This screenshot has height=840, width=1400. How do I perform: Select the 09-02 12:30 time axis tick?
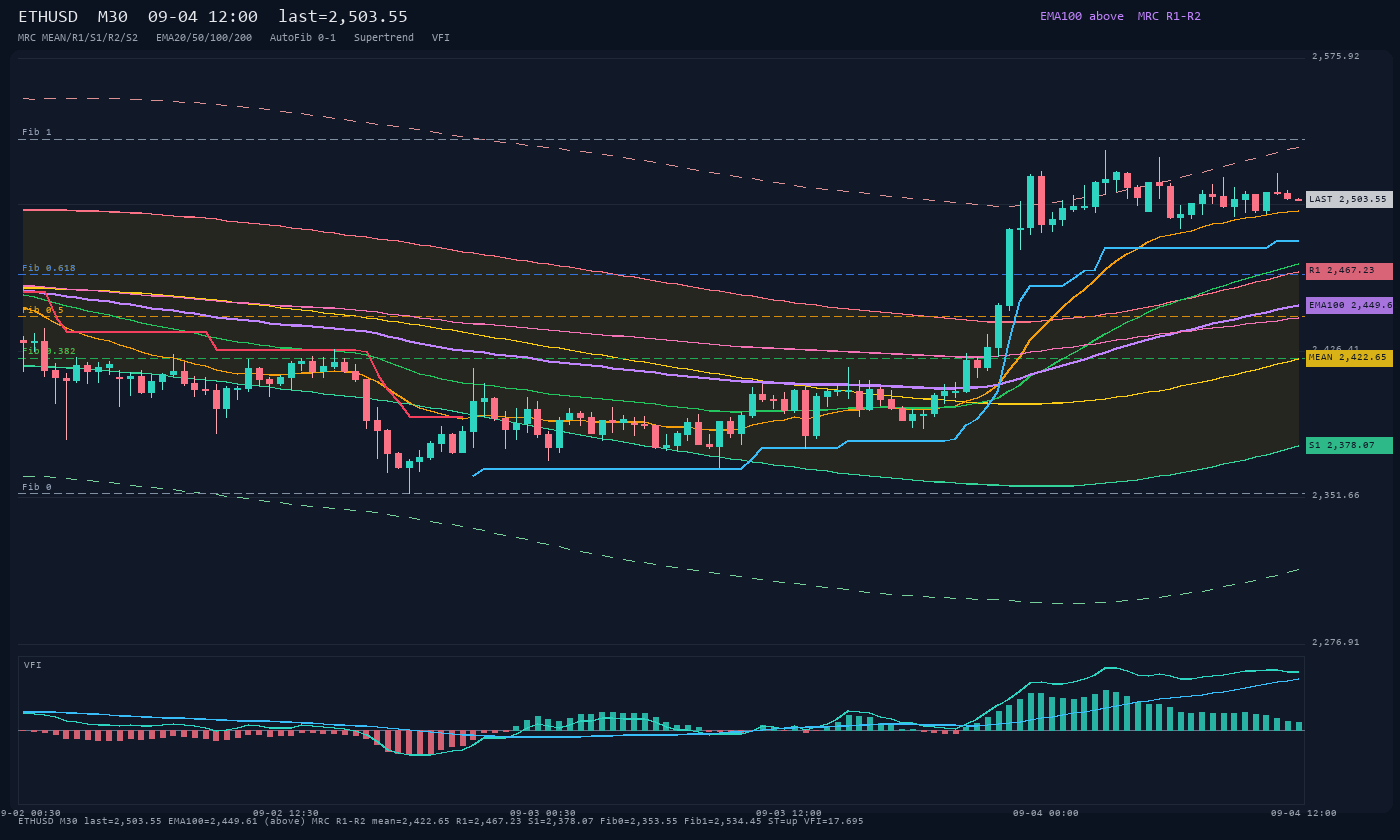286,813
